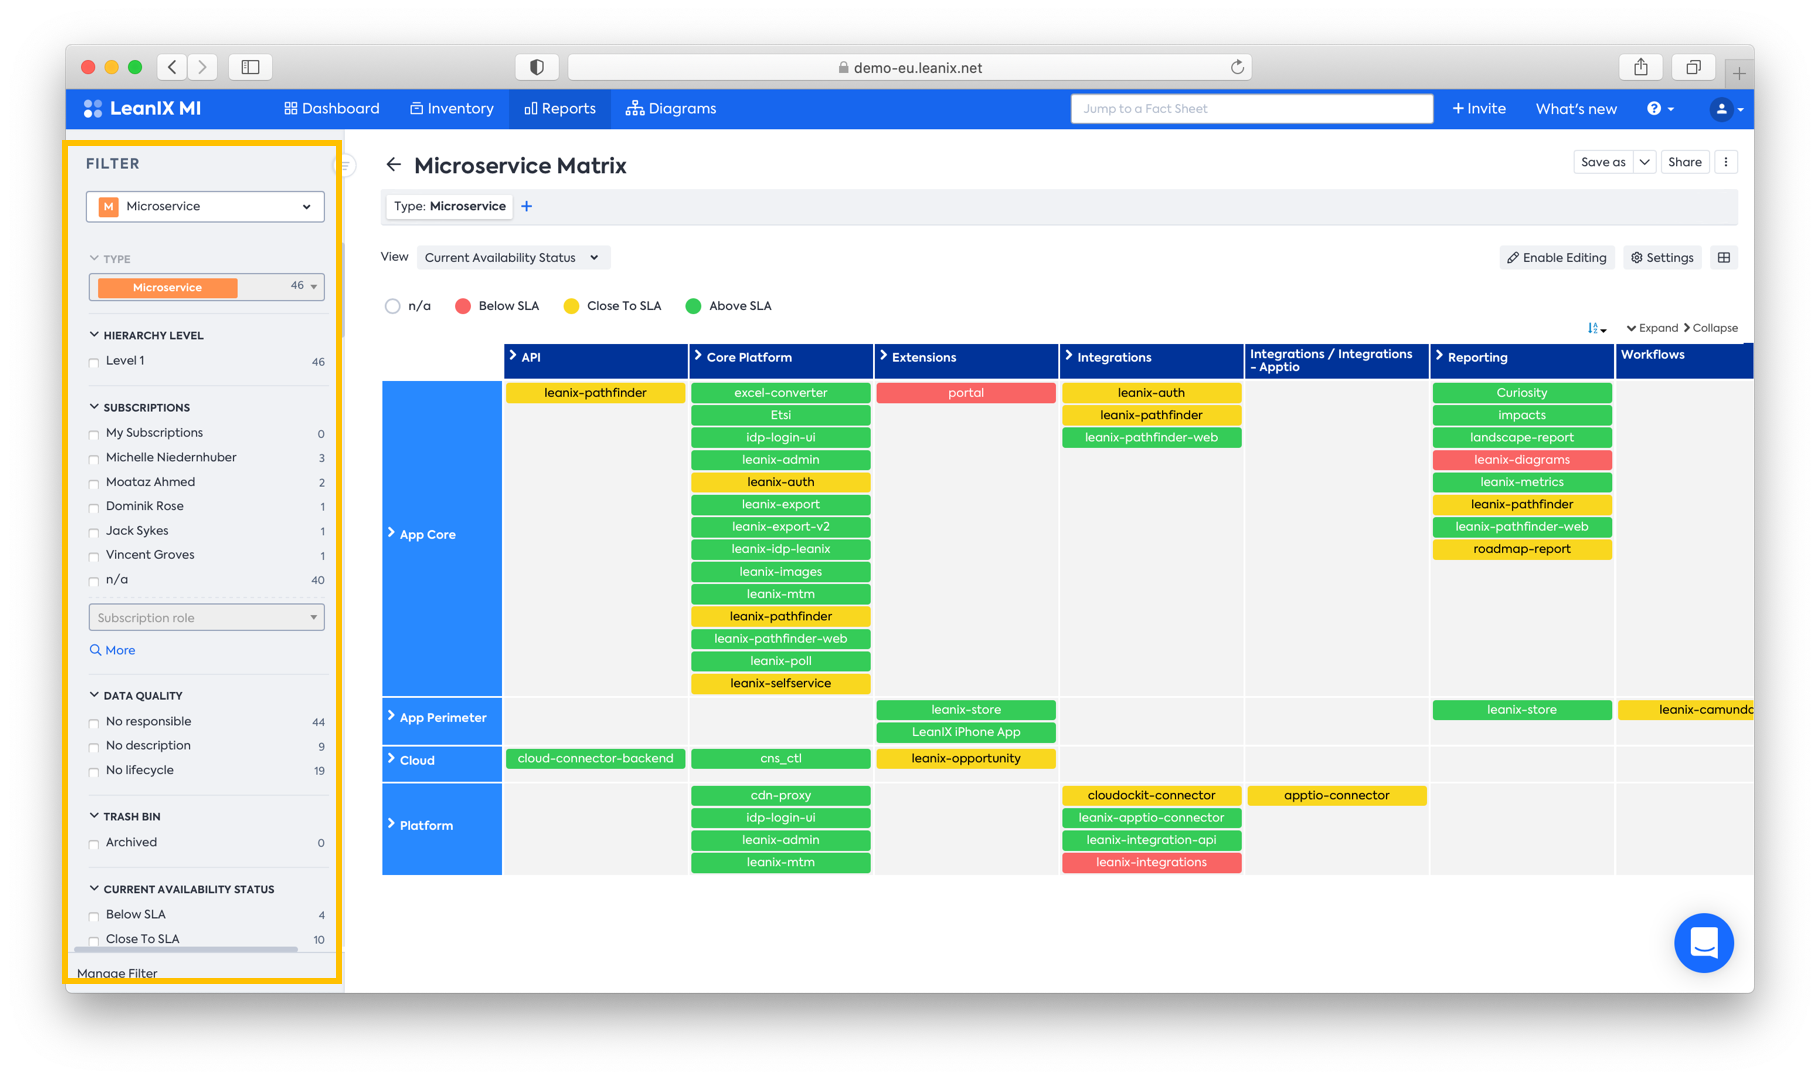Expand the App Perimeter row
Screen dimensions: 1820x1080
pyautogui.click(x=391, y=716)
